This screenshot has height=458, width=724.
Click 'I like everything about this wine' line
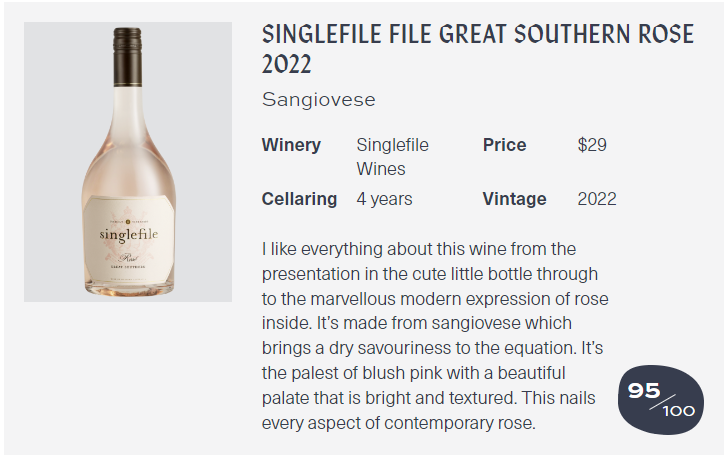pyautogui.click(x=419, y=249)
